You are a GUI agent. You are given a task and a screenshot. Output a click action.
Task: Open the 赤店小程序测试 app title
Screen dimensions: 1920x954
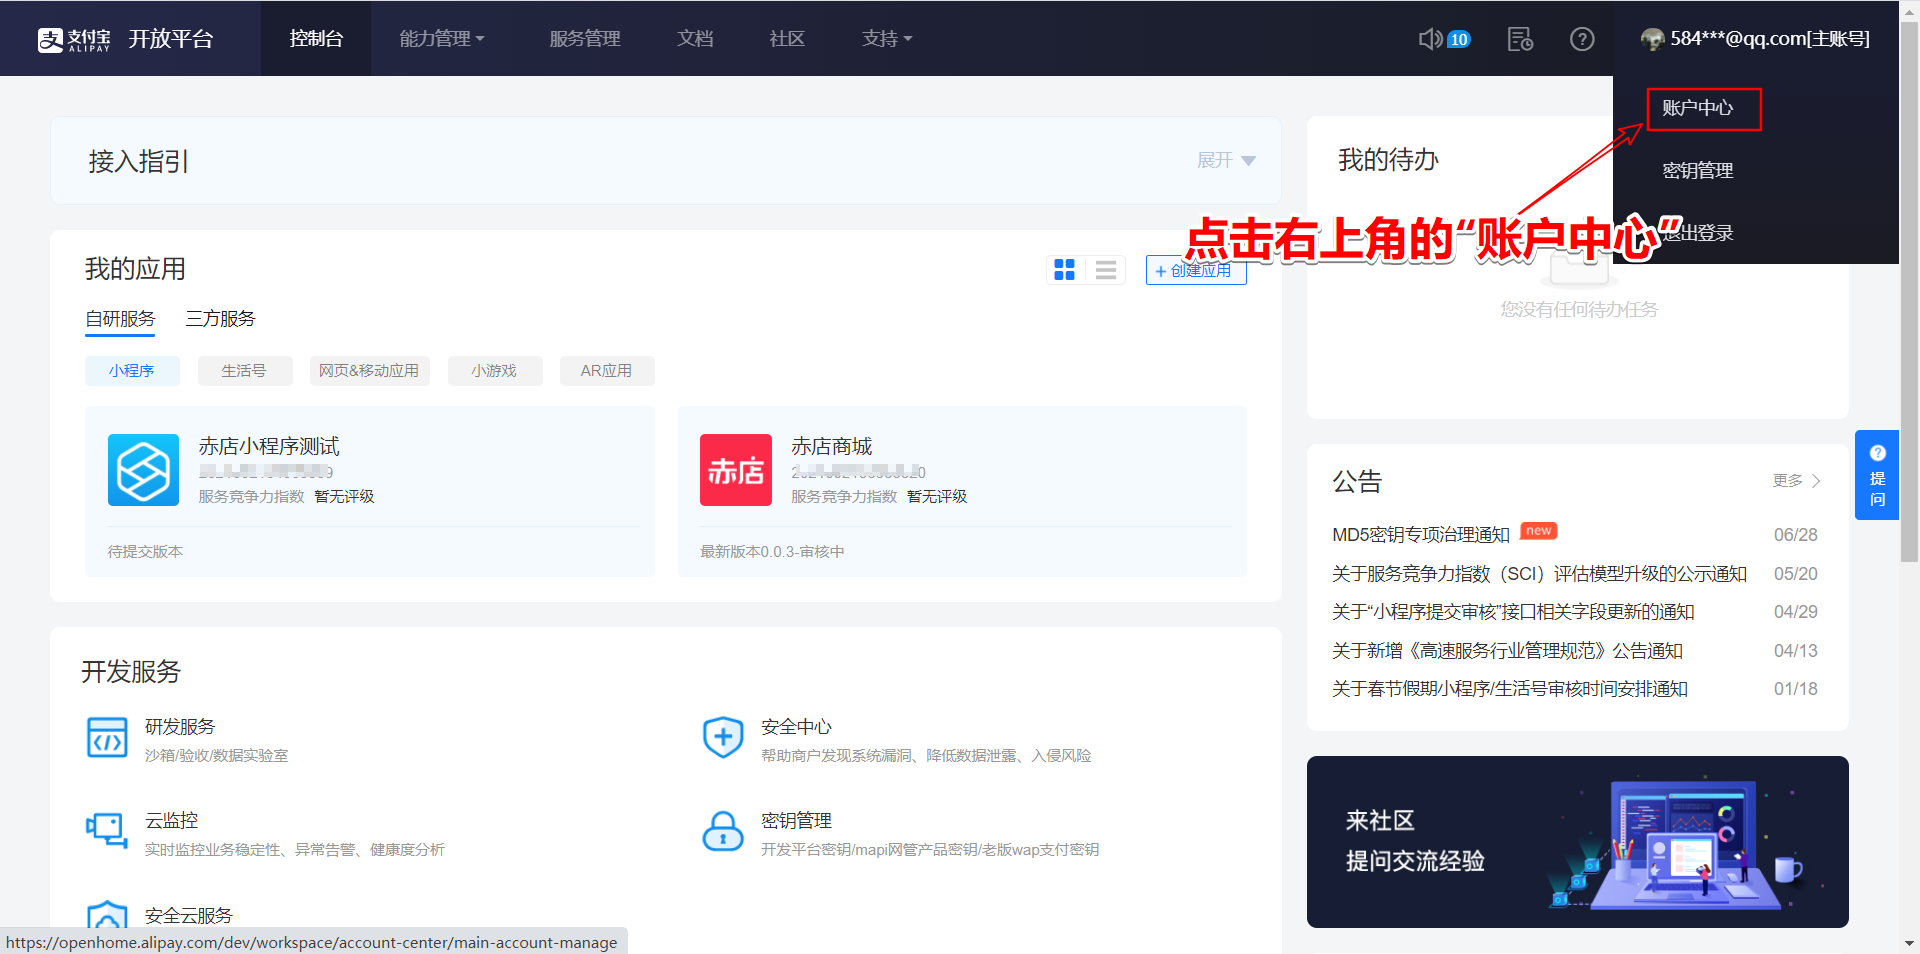[x=269, y=446]
